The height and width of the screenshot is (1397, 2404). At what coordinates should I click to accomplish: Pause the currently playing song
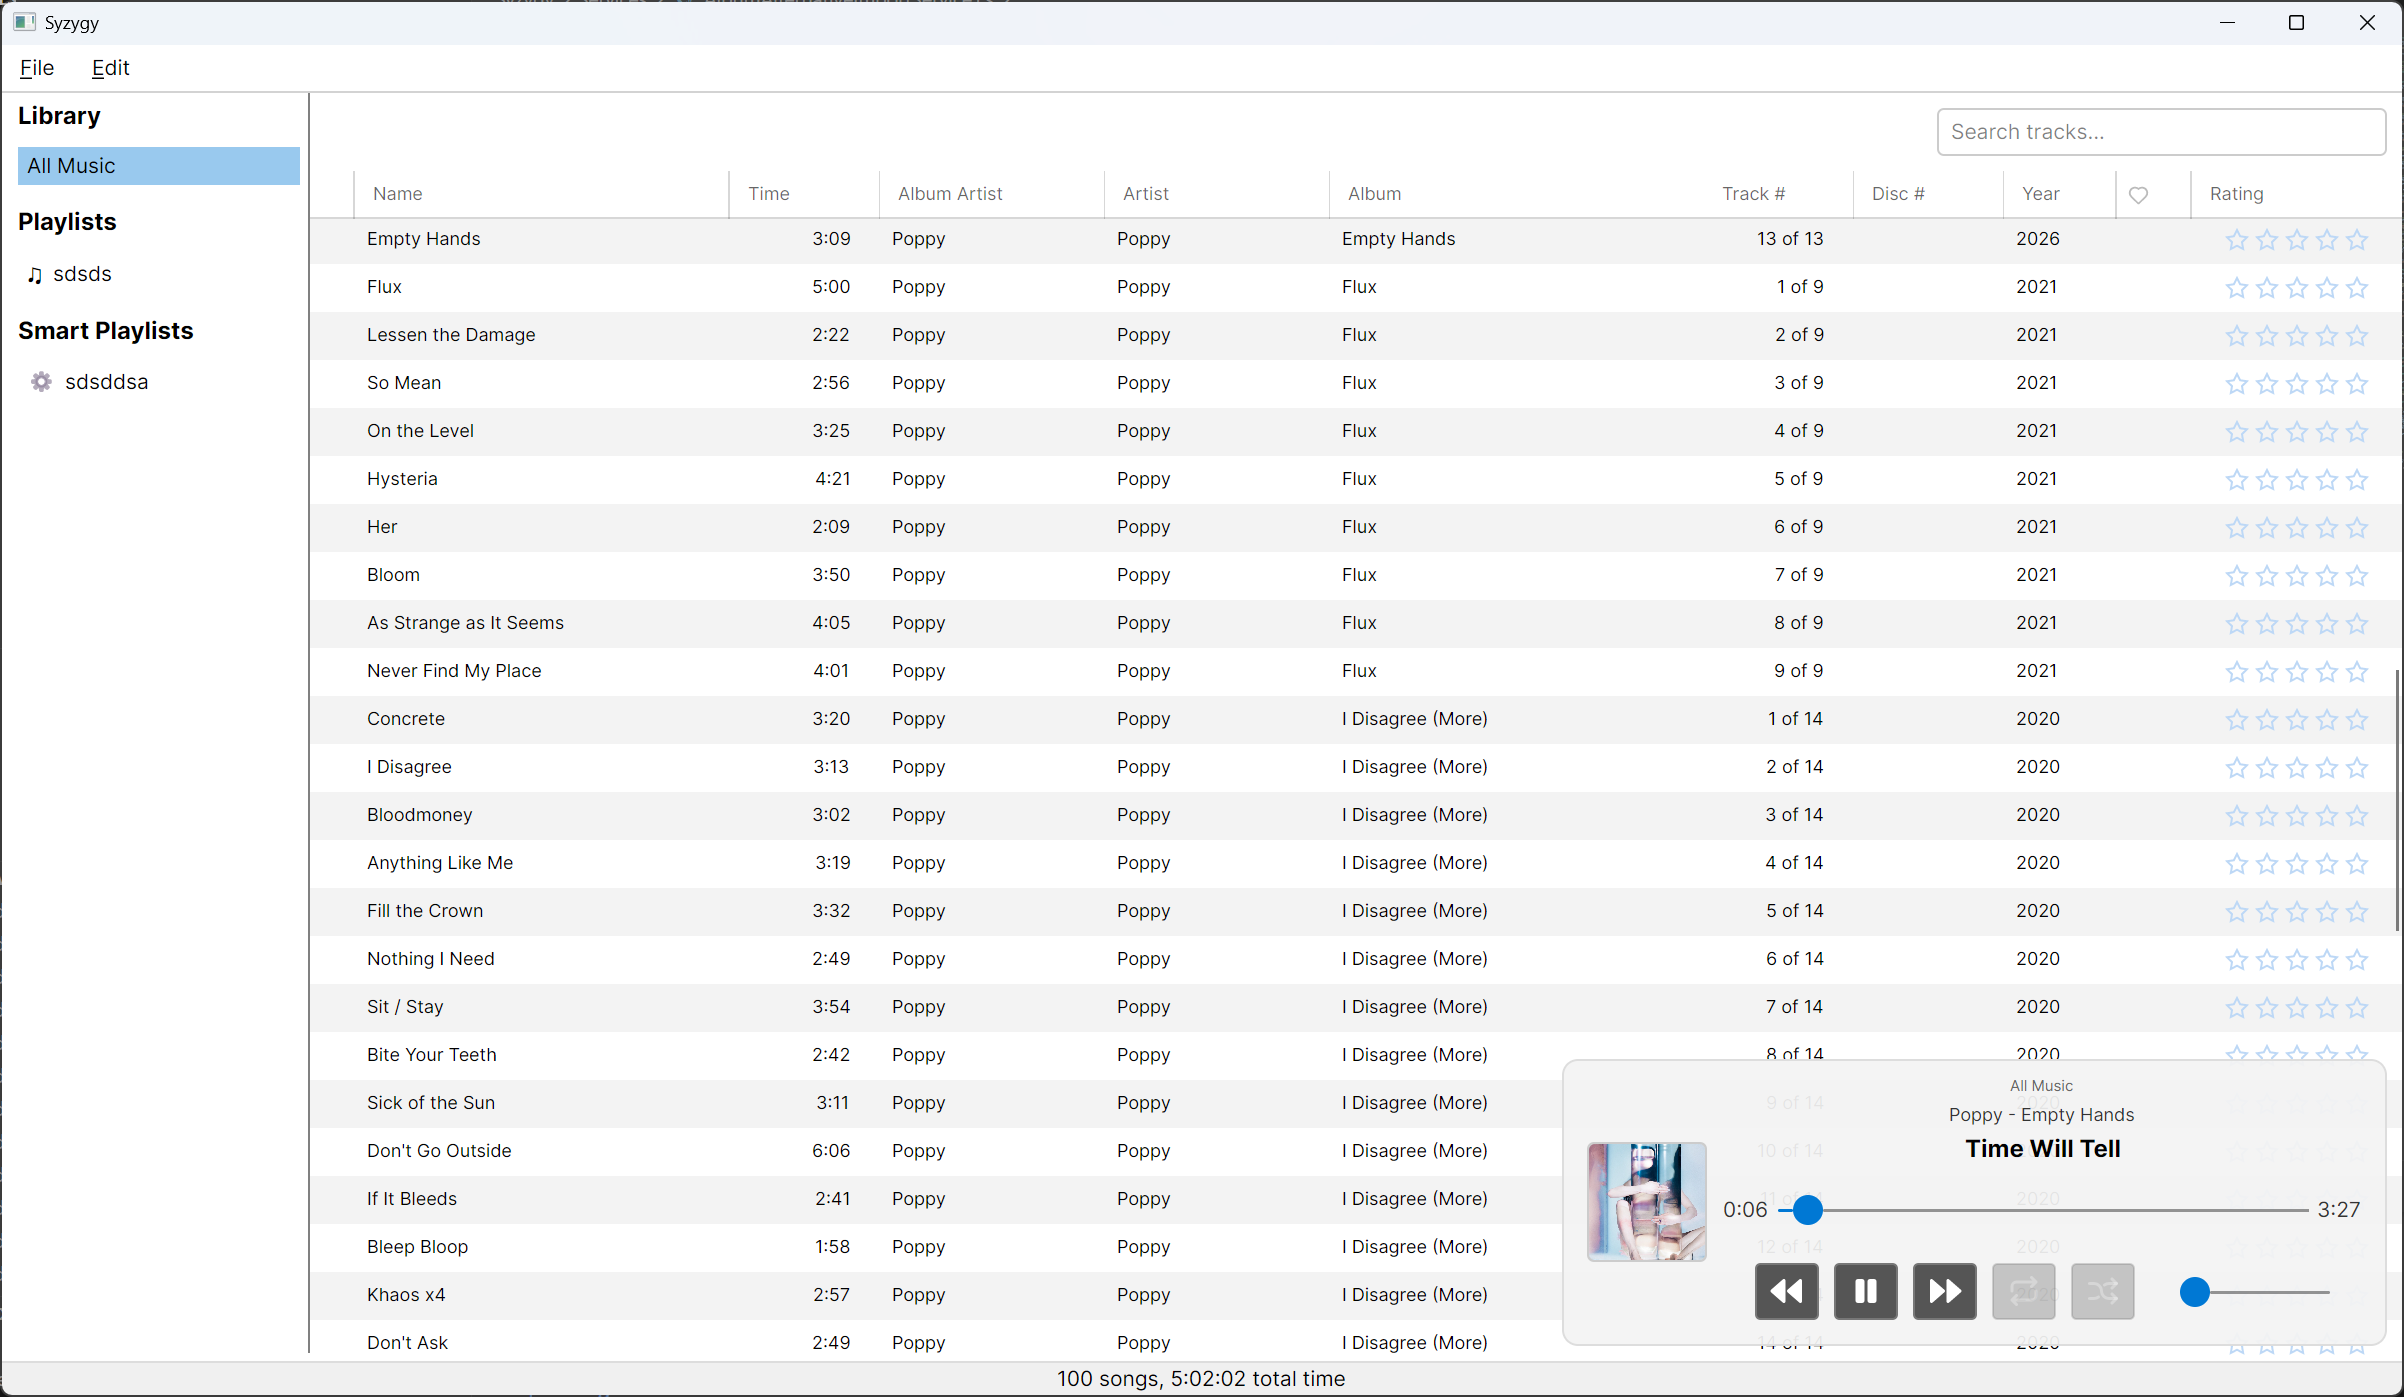coord(1865,1291)
